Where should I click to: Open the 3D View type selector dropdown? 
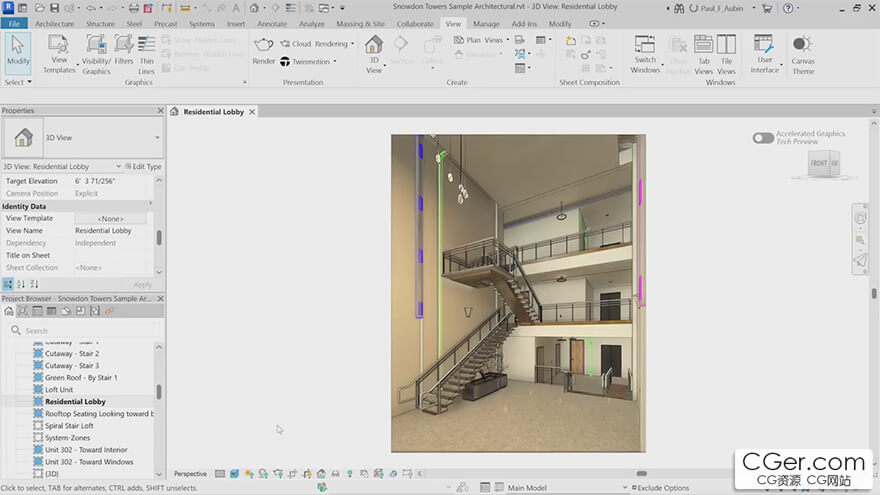(x=157, y=138)
